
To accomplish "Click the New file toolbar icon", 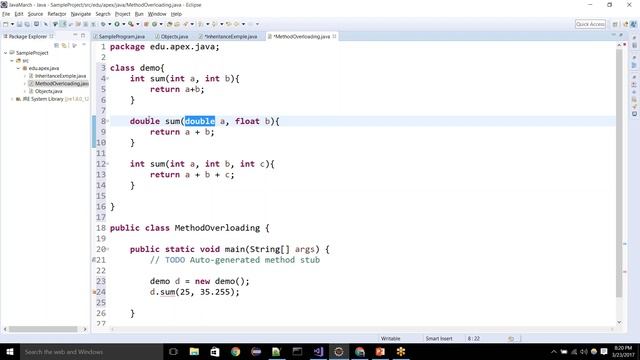I will click(6, 24).
